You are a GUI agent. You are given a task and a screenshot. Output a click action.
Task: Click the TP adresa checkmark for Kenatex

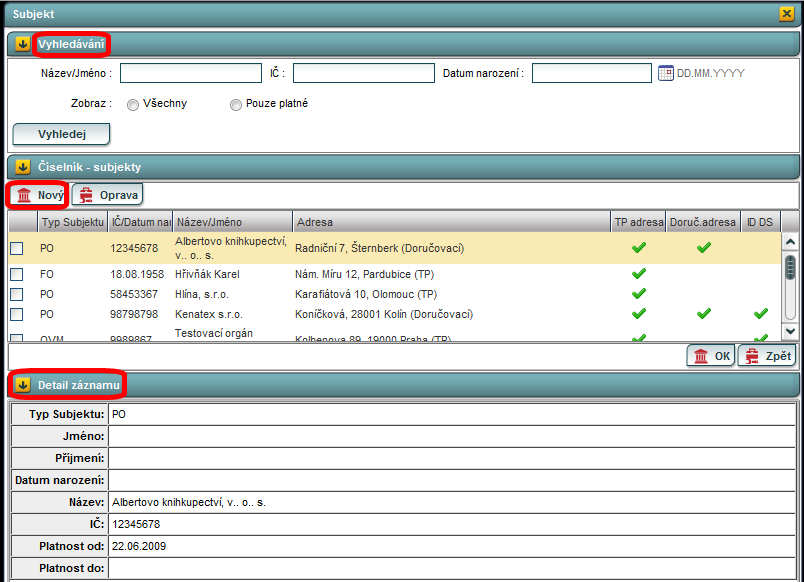tap(638, 313)
